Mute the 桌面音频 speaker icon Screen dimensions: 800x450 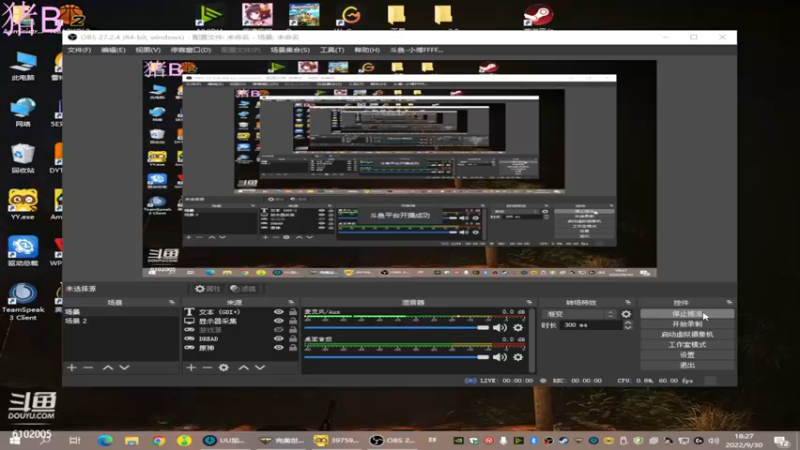point(500,357)
